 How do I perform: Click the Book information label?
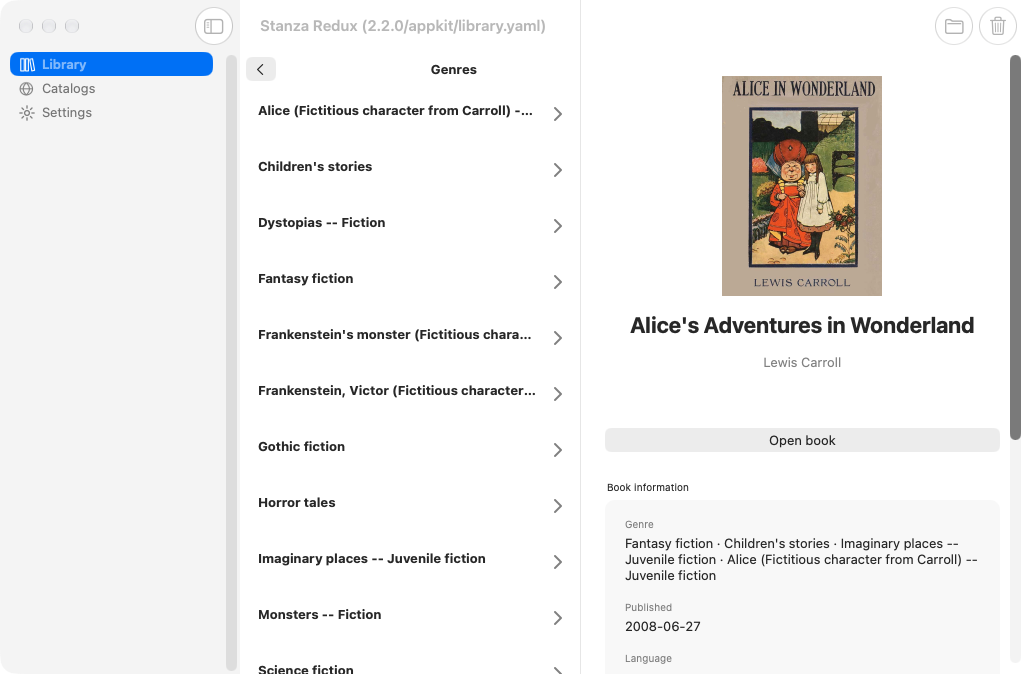point(648,487)
